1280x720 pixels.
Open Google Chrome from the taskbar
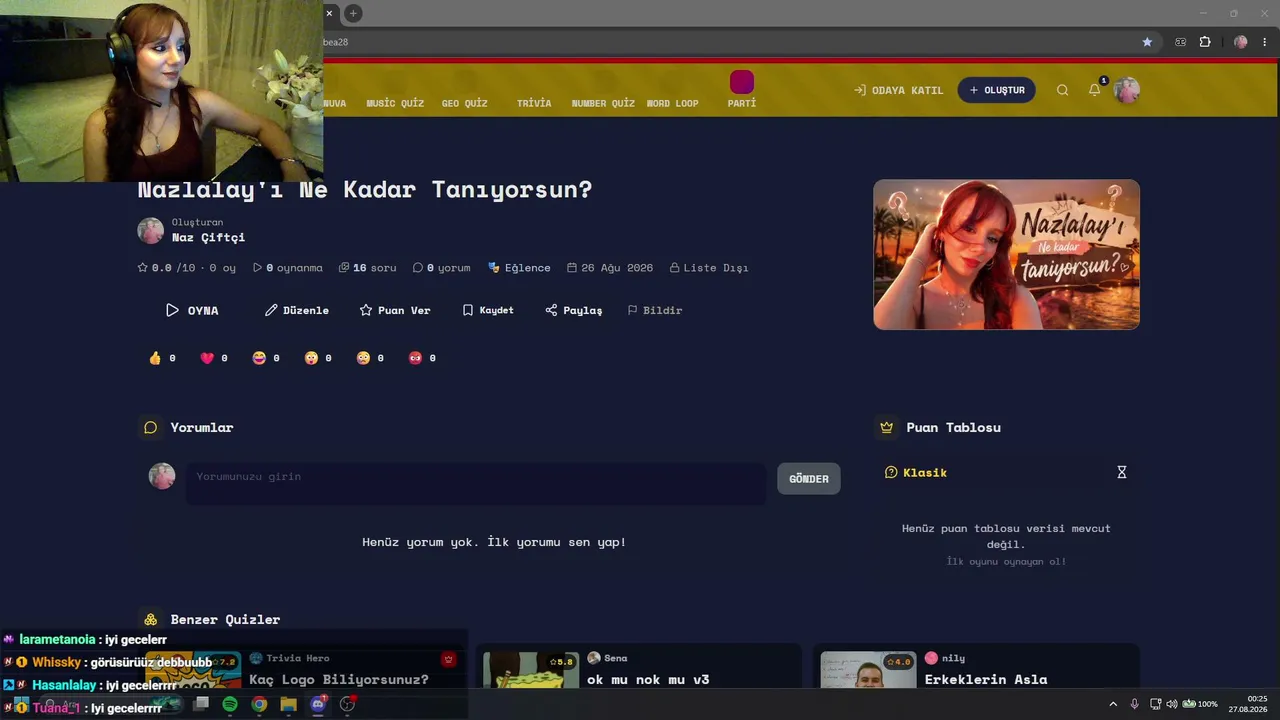pyautogui.click(x=259, y=704)
